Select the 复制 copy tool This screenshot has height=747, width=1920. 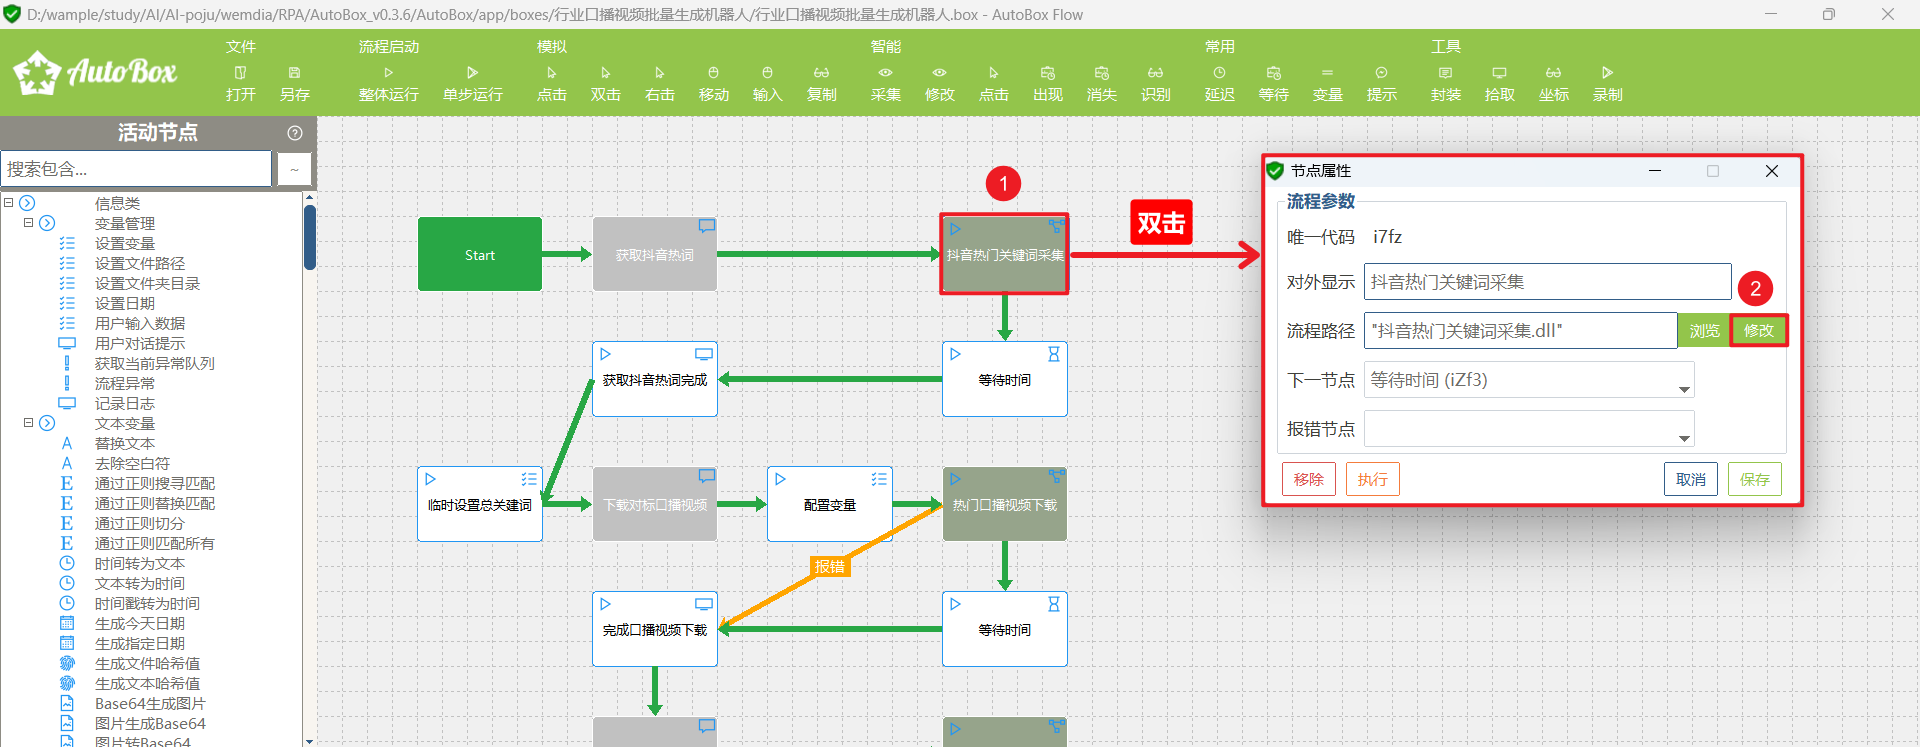tap(821, 83)
